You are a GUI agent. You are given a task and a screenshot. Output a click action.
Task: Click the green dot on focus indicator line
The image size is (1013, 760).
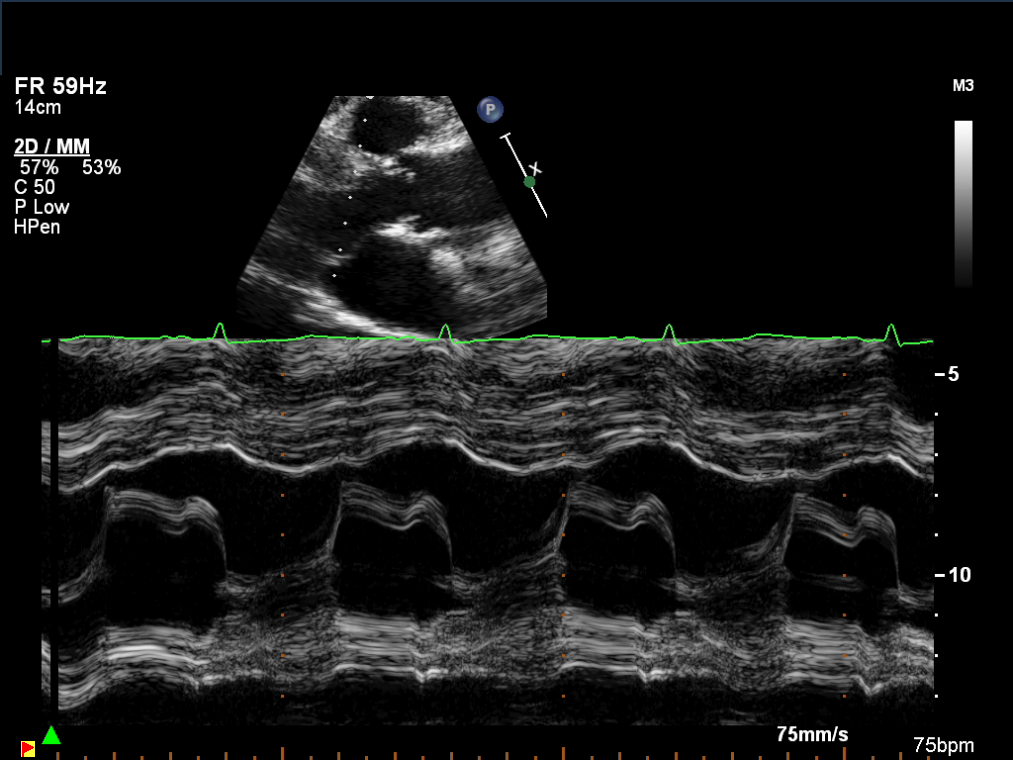[529, 181]
